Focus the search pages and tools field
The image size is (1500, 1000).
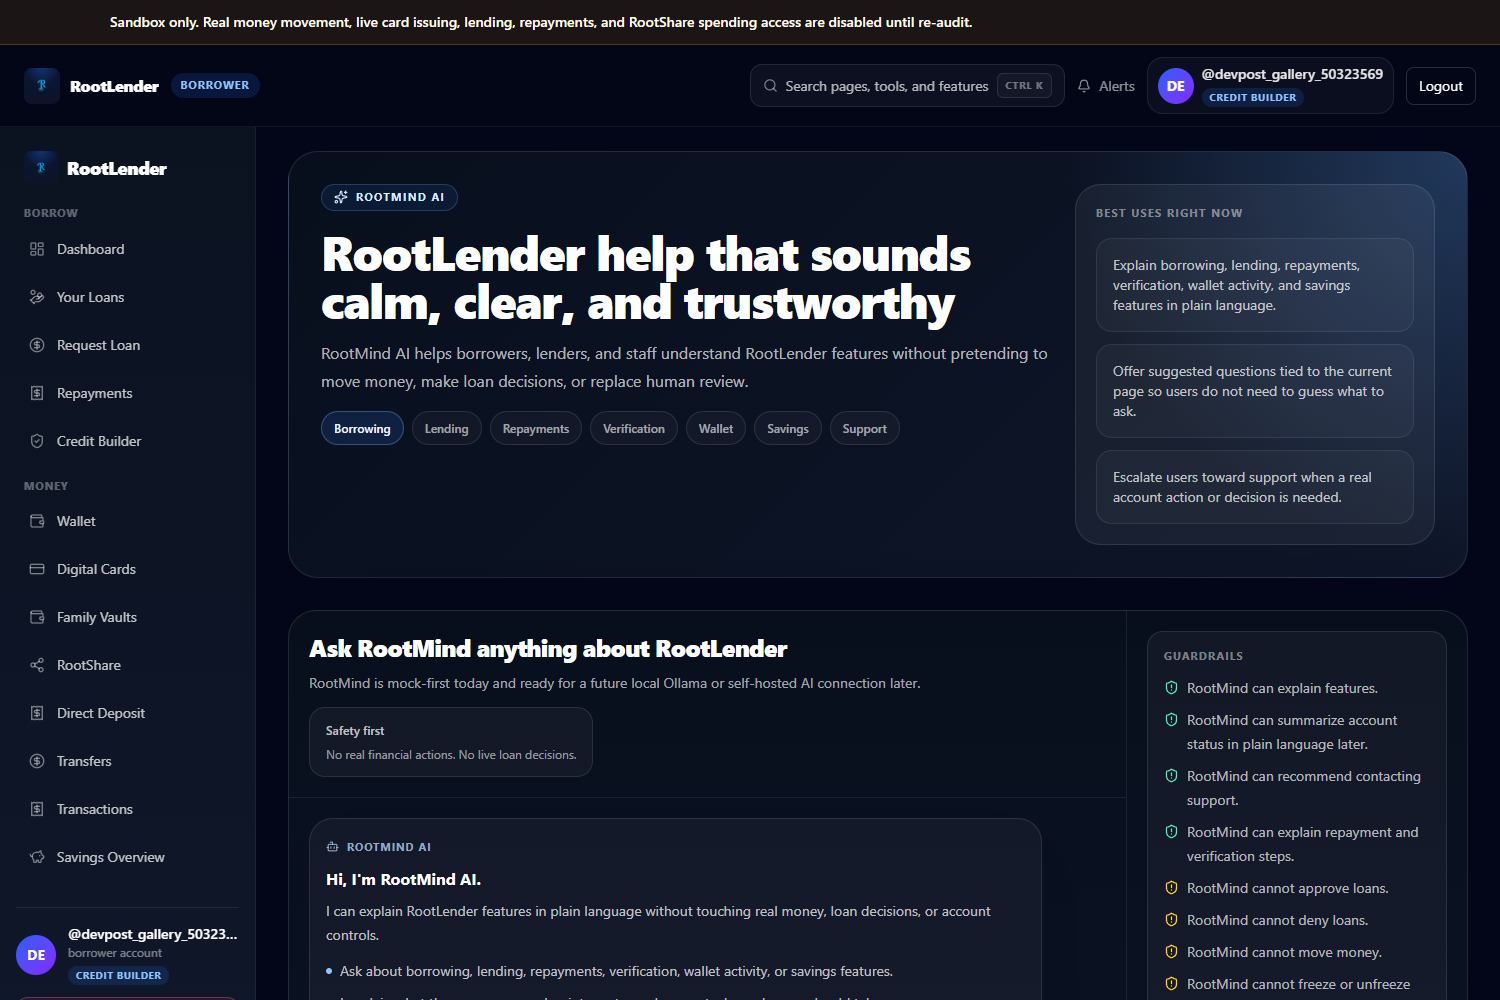coord(907,86)
